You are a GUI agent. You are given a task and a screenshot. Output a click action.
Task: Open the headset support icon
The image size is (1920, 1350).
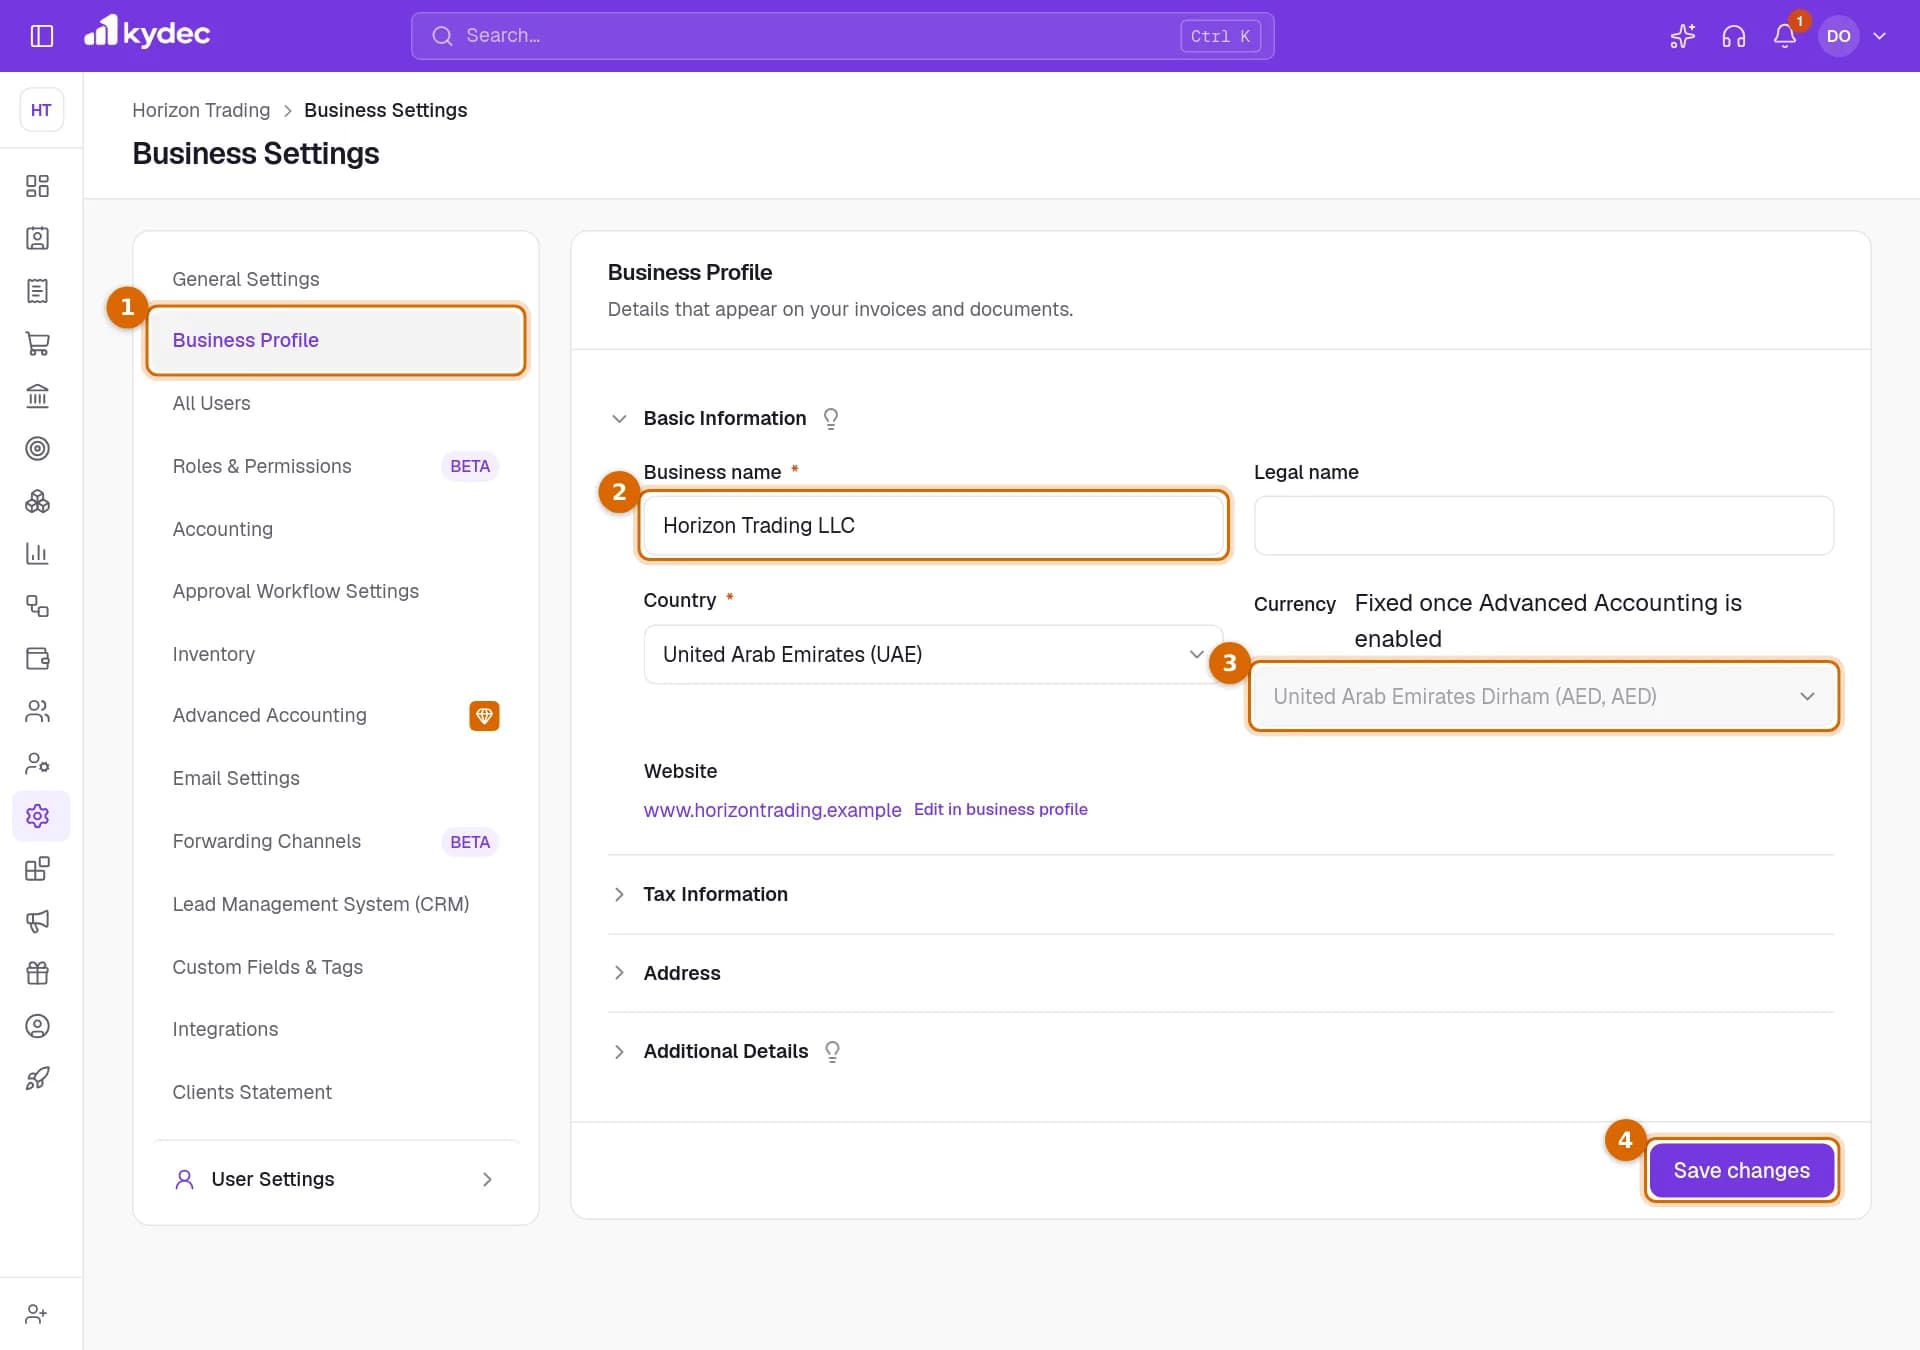point(1733,36)
